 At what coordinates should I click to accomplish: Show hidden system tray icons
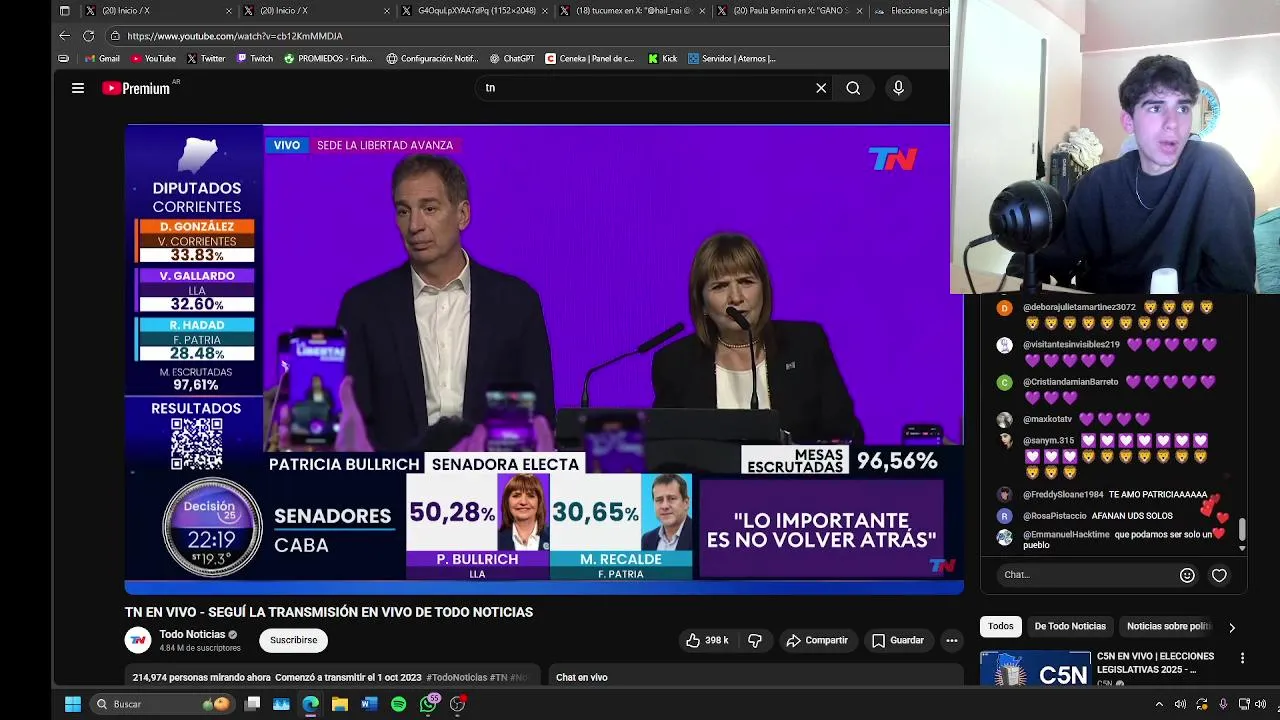[1159, 704]
